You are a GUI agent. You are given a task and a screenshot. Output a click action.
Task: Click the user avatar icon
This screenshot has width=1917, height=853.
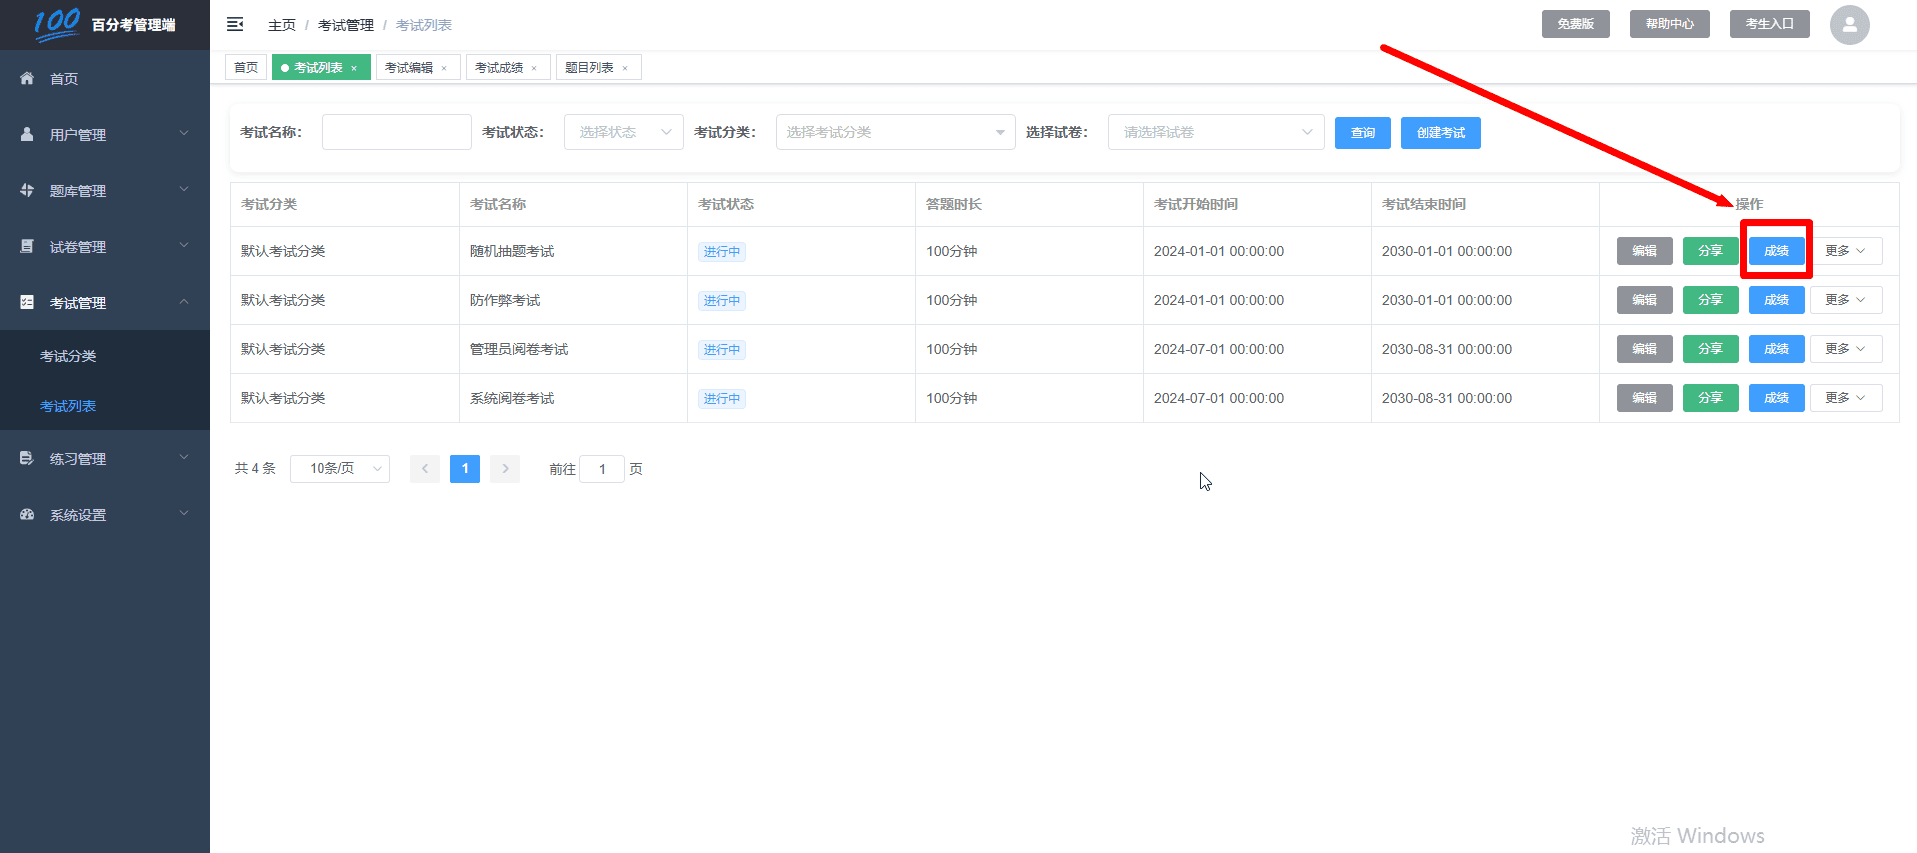click(1849, 25)
